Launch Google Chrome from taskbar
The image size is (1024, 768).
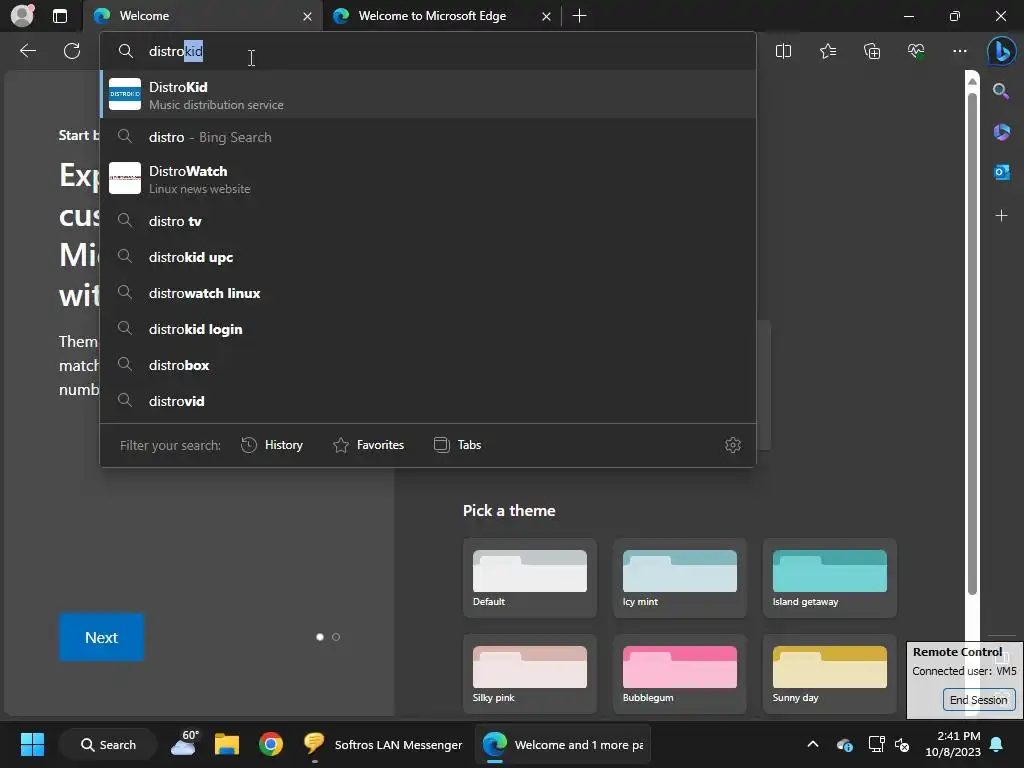coord(270,744)
